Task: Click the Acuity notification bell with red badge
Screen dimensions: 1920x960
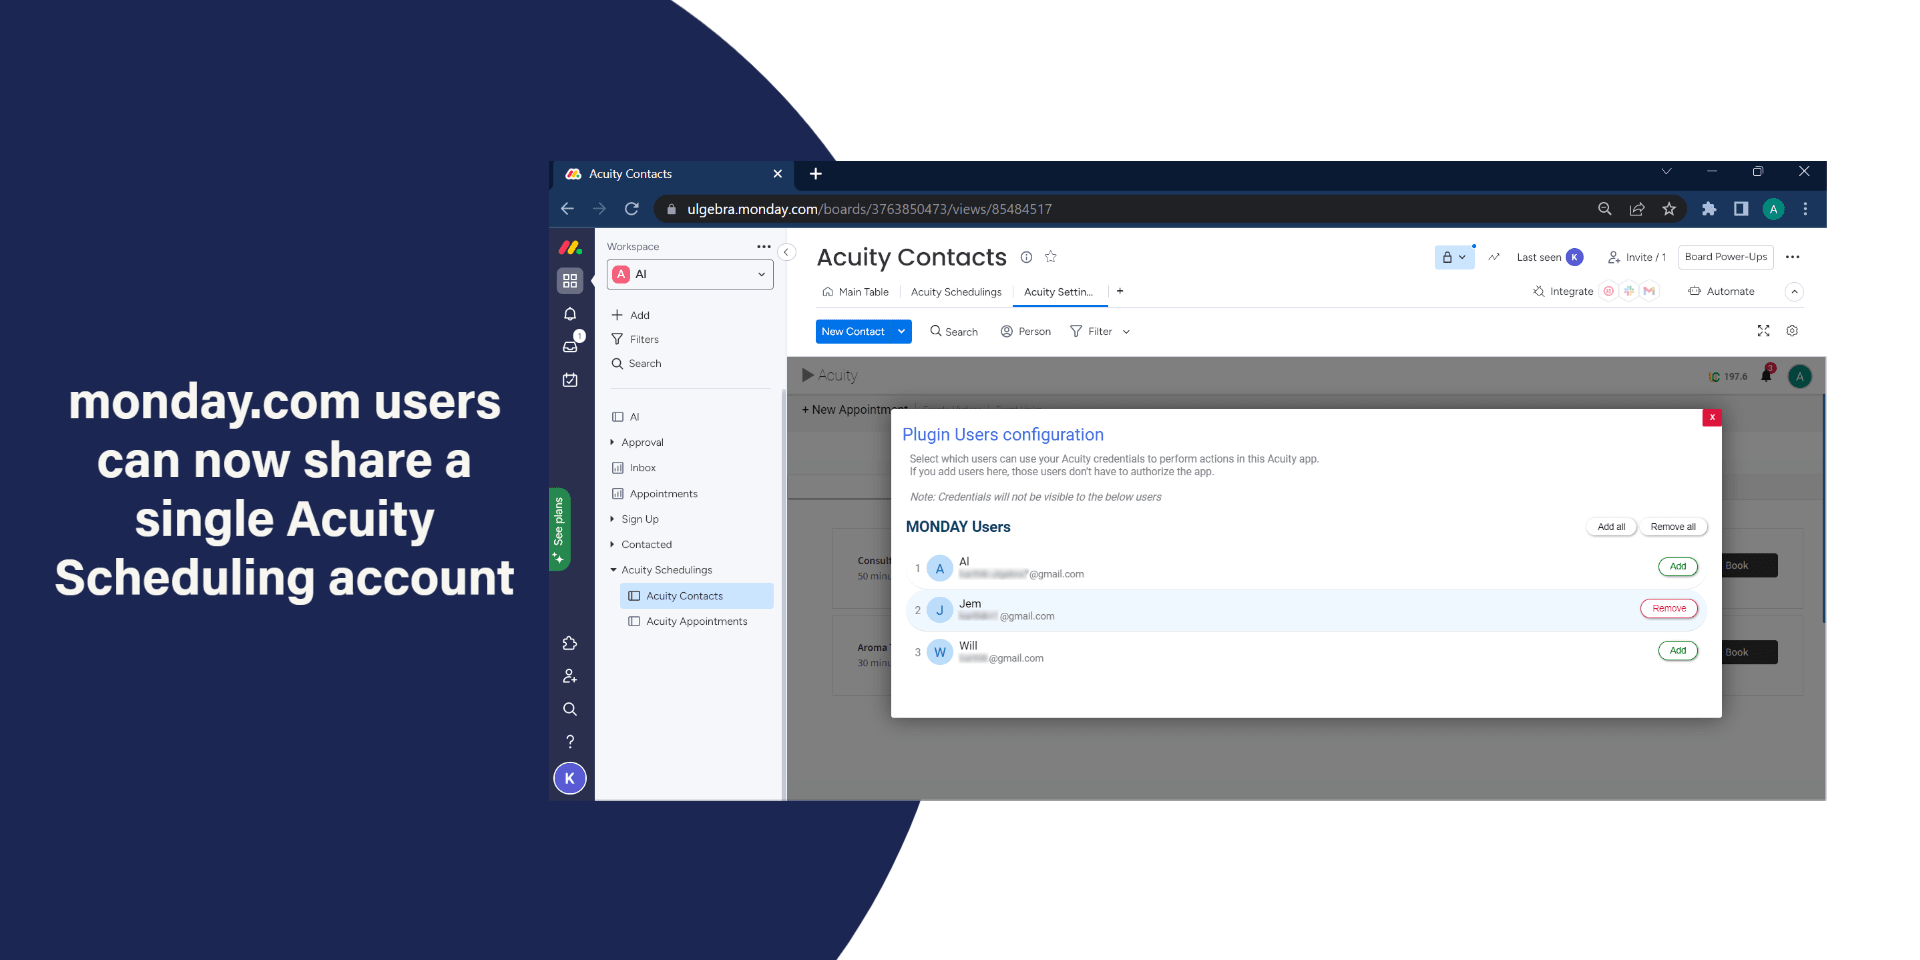Action: click(1767, 375)
